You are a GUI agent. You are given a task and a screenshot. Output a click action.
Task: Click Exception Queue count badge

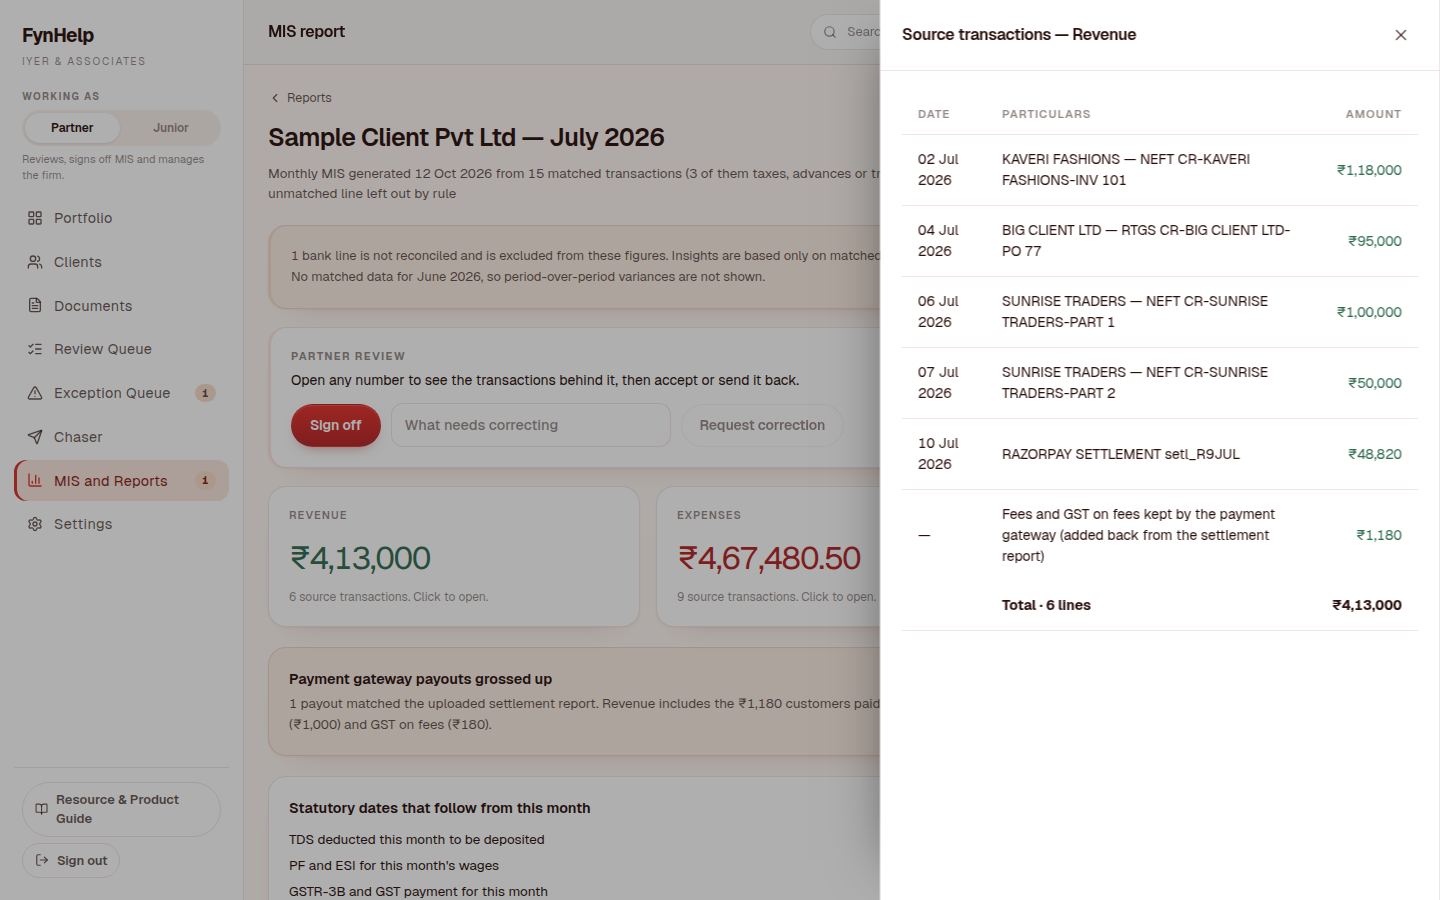pyautogui.click(x=205, y=393)
